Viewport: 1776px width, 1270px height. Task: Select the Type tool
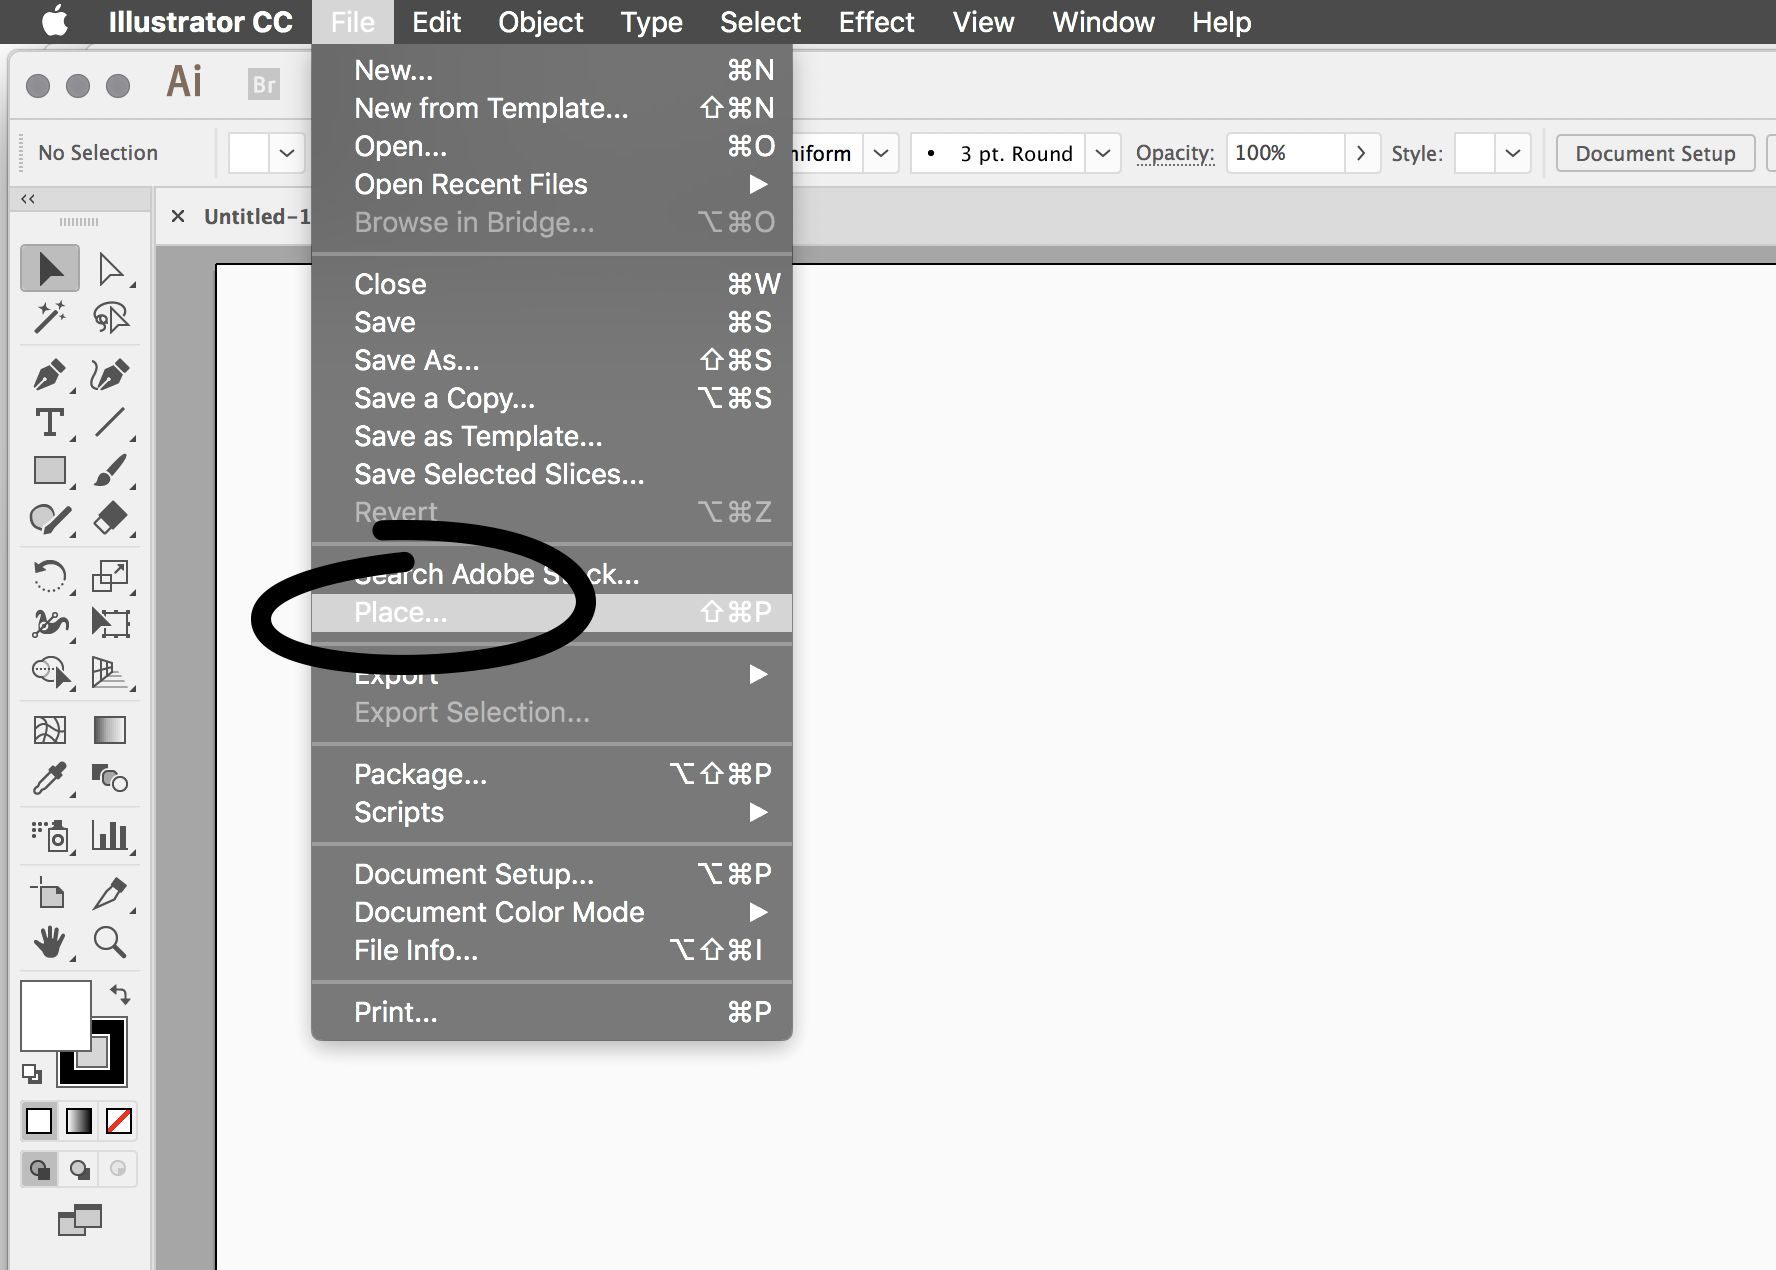click(x=48, y=423)
